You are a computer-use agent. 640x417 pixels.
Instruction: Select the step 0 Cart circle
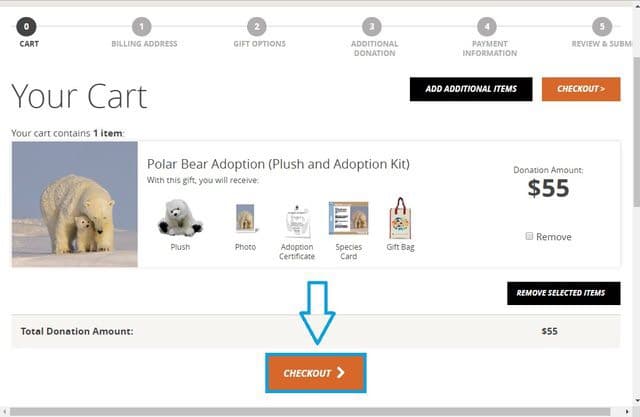pos(26,27)
